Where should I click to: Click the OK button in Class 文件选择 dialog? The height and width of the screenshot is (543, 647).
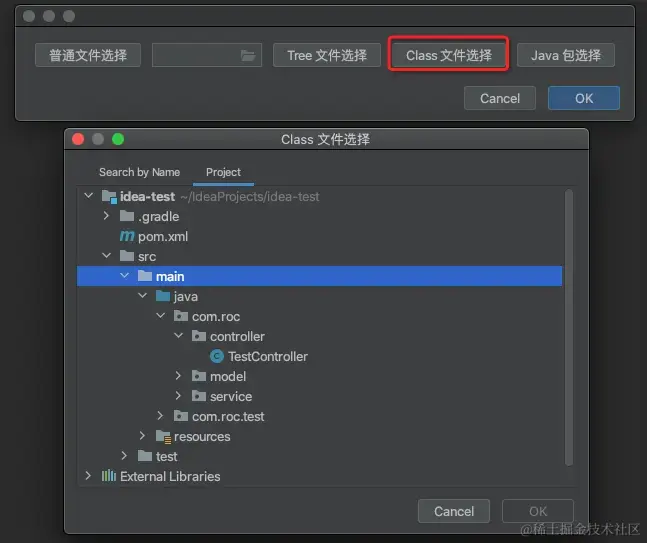pos(538,511)
